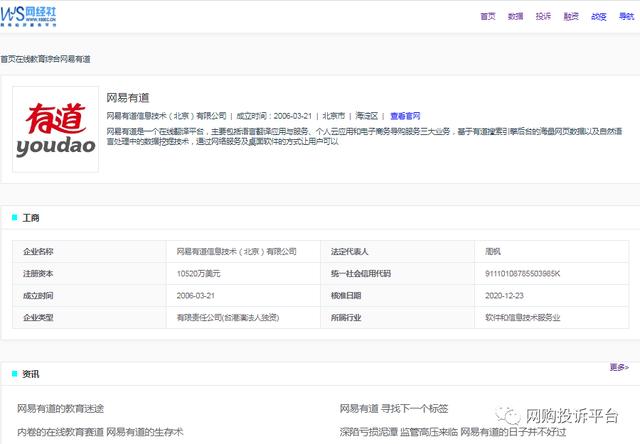Open article 内卷的在线教育赛道 网易有道的生存术
This screenshot has width=640, height=444.
pyautogui.click(x=100, y=432)
